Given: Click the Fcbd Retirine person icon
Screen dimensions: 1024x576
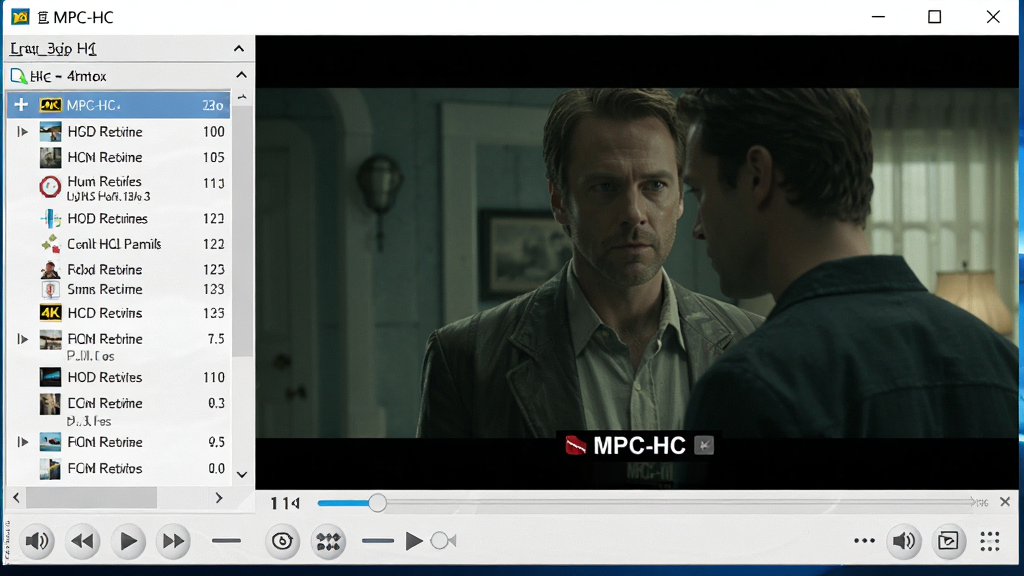Looking at the screenshot, I should coord(50,269).
